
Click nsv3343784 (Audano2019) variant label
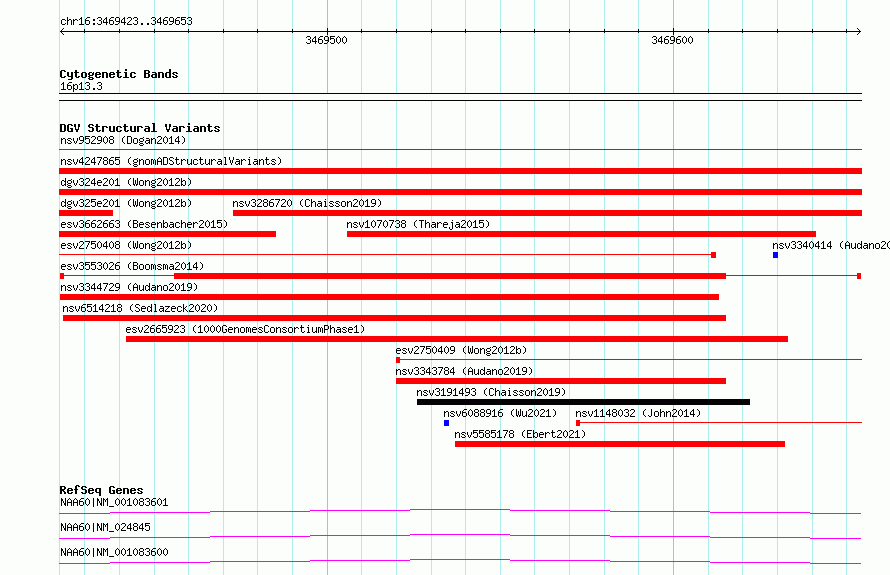pyautogui.click(x=464, y=371)
